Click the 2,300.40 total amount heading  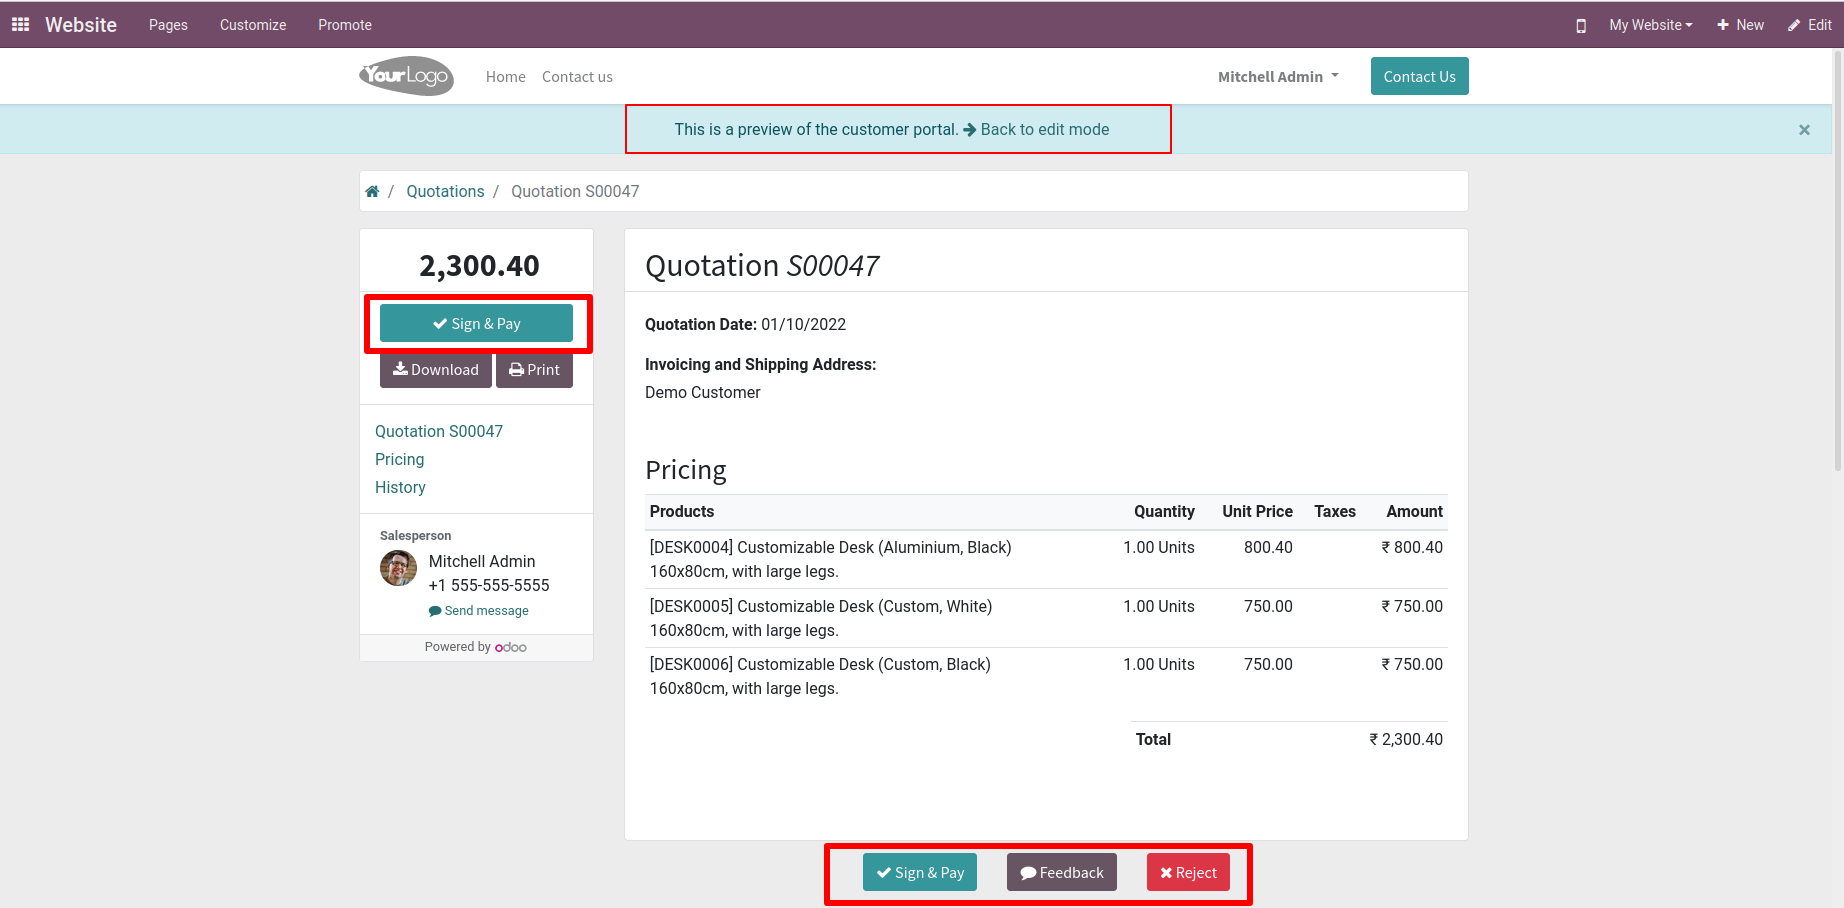pos(479,266)
